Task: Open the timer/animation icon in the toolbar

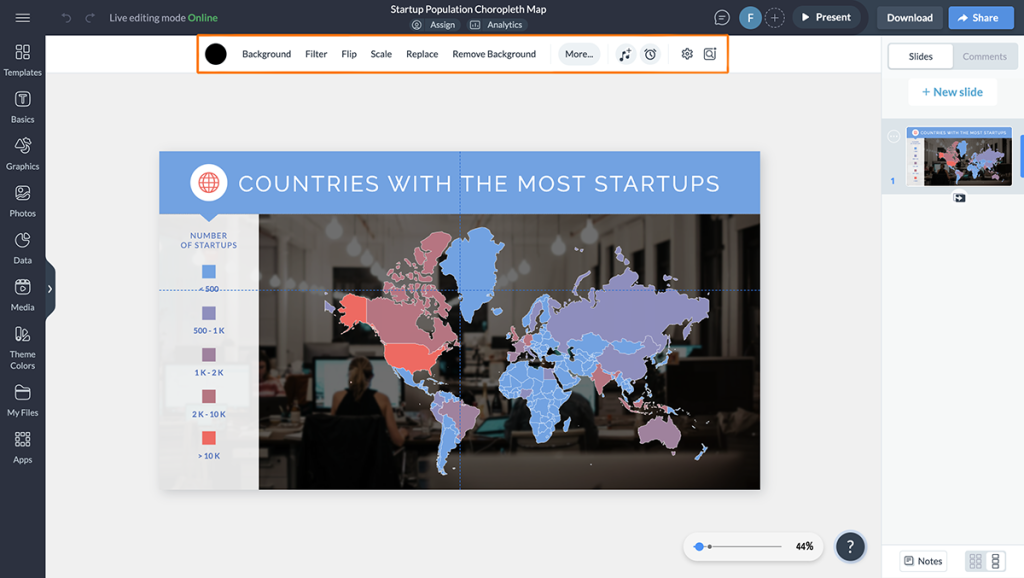Action: click(x=651, y=53)
